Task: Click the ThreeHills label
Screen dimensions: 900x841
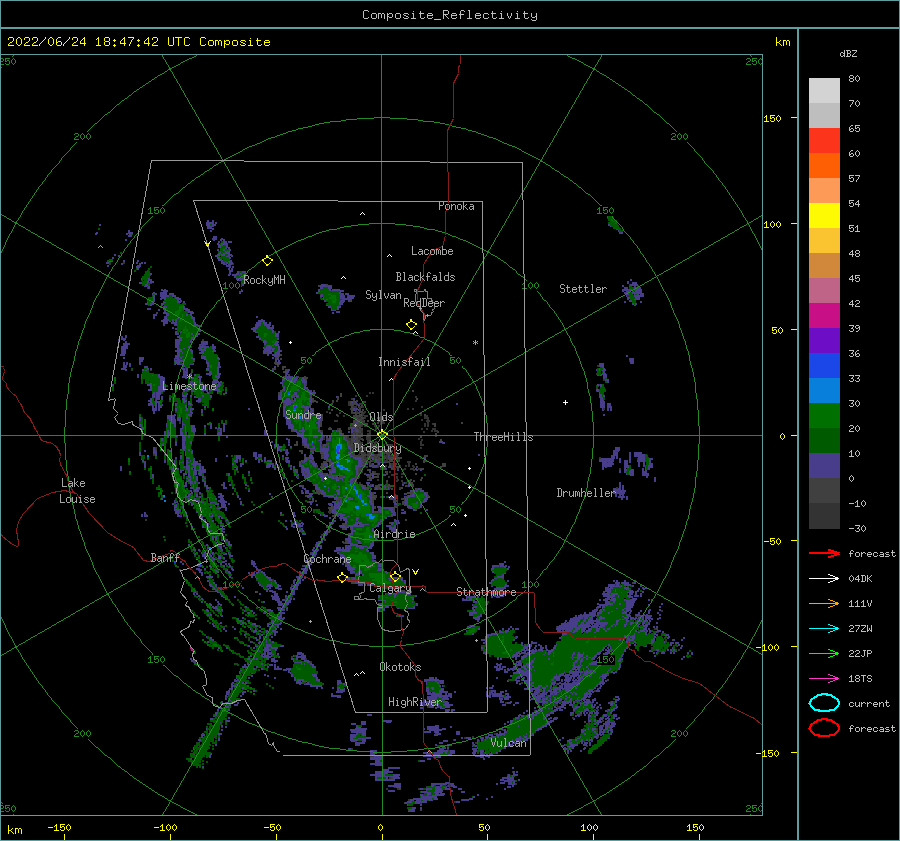Action: (503, 437)
